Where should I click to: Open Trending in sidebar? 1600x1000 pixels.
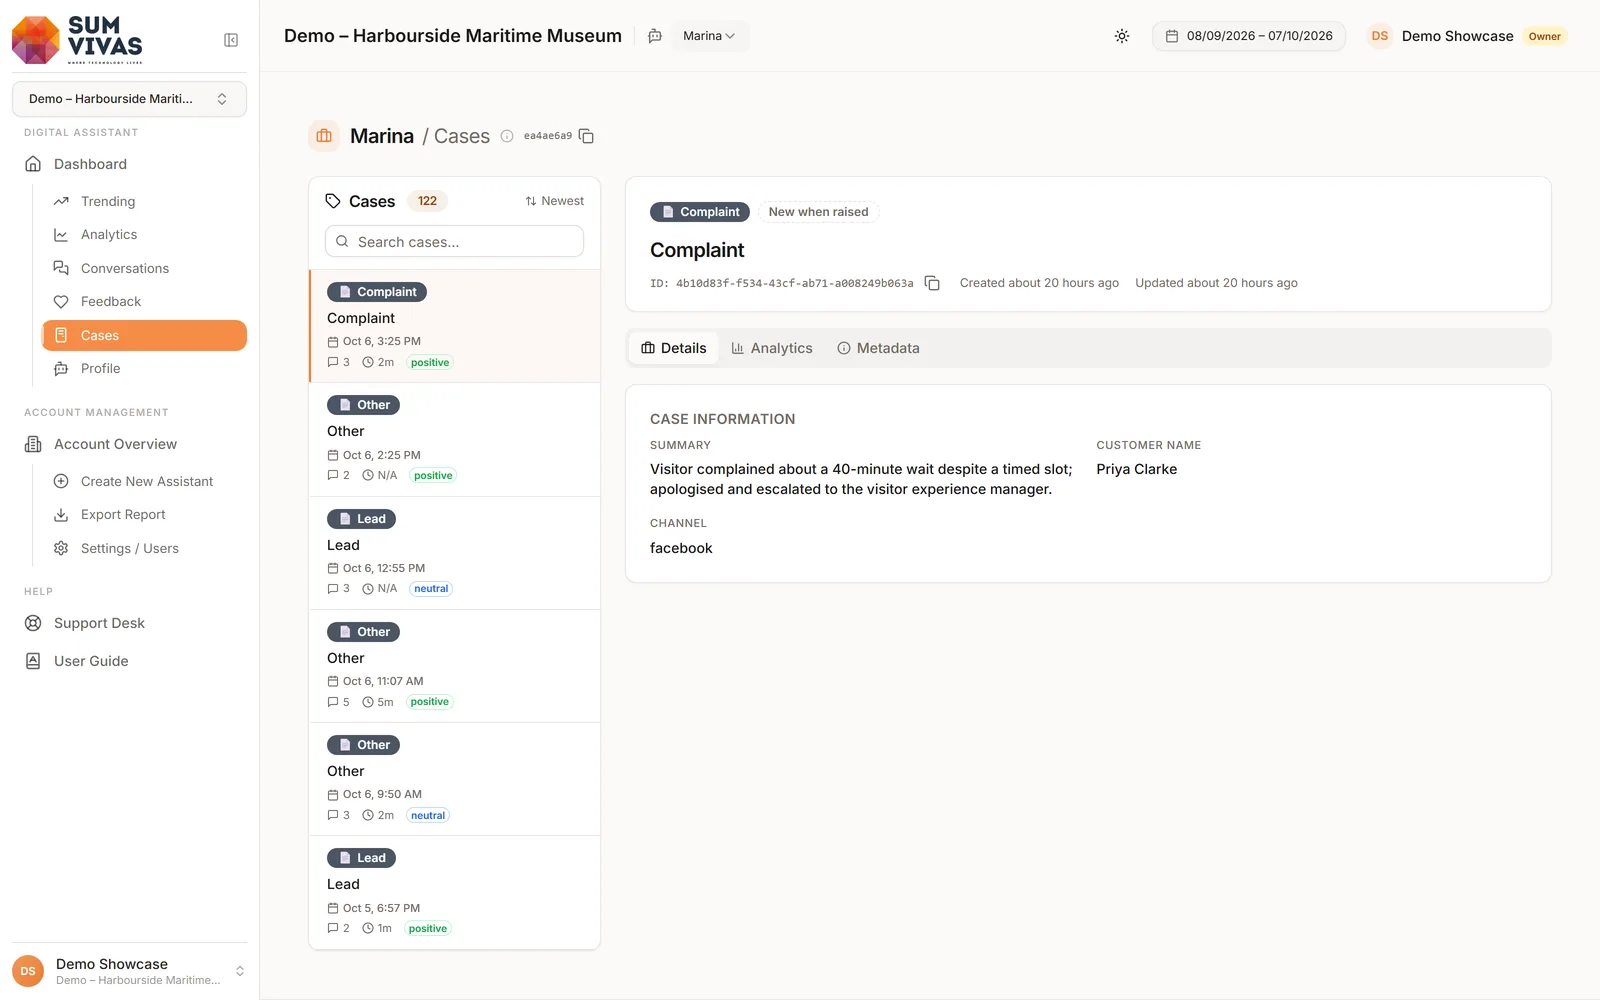[144, 201]
